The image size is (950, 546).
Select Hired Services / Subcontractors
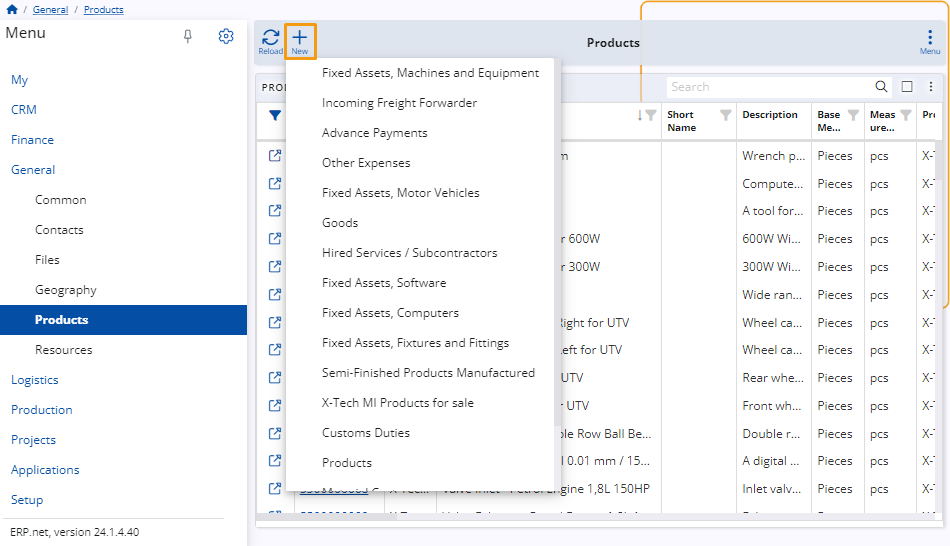coord(410,253)
